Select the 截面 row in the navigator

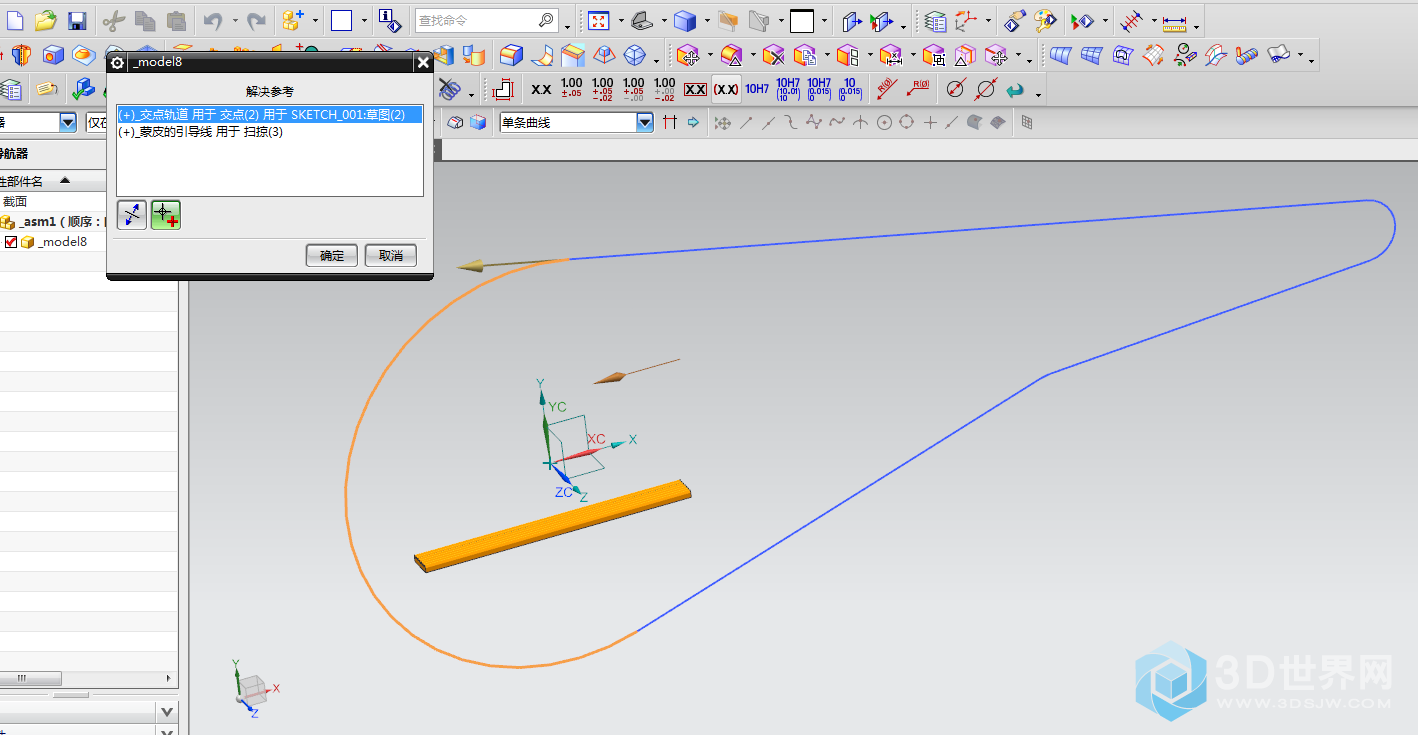[15, 202]
